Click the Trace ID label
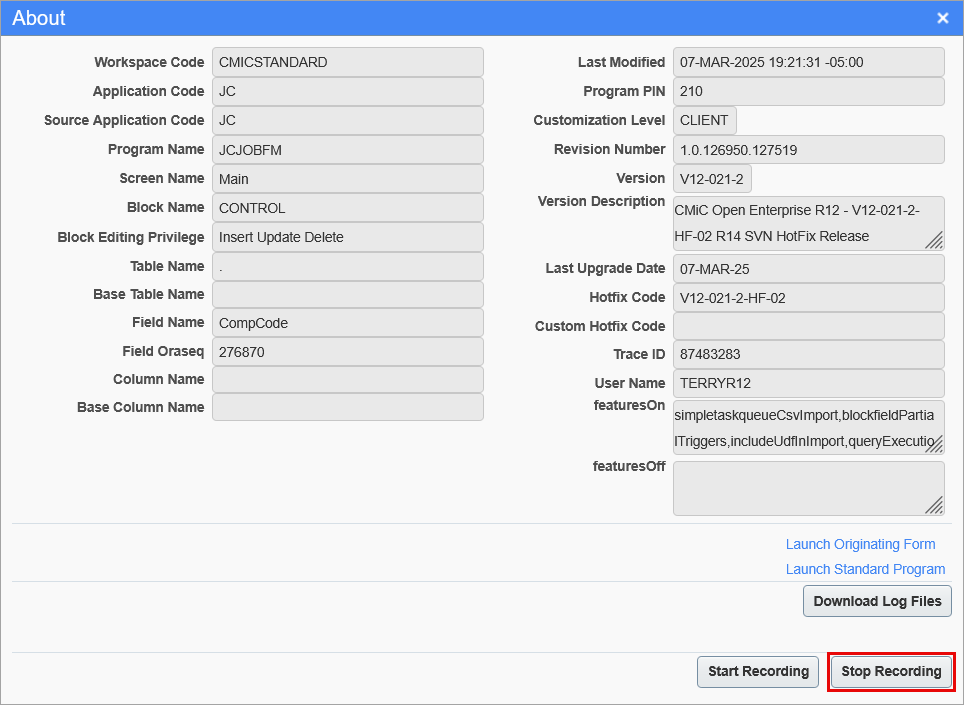The height and width of the screenshot is (705, 964). [x=639, y=354]
